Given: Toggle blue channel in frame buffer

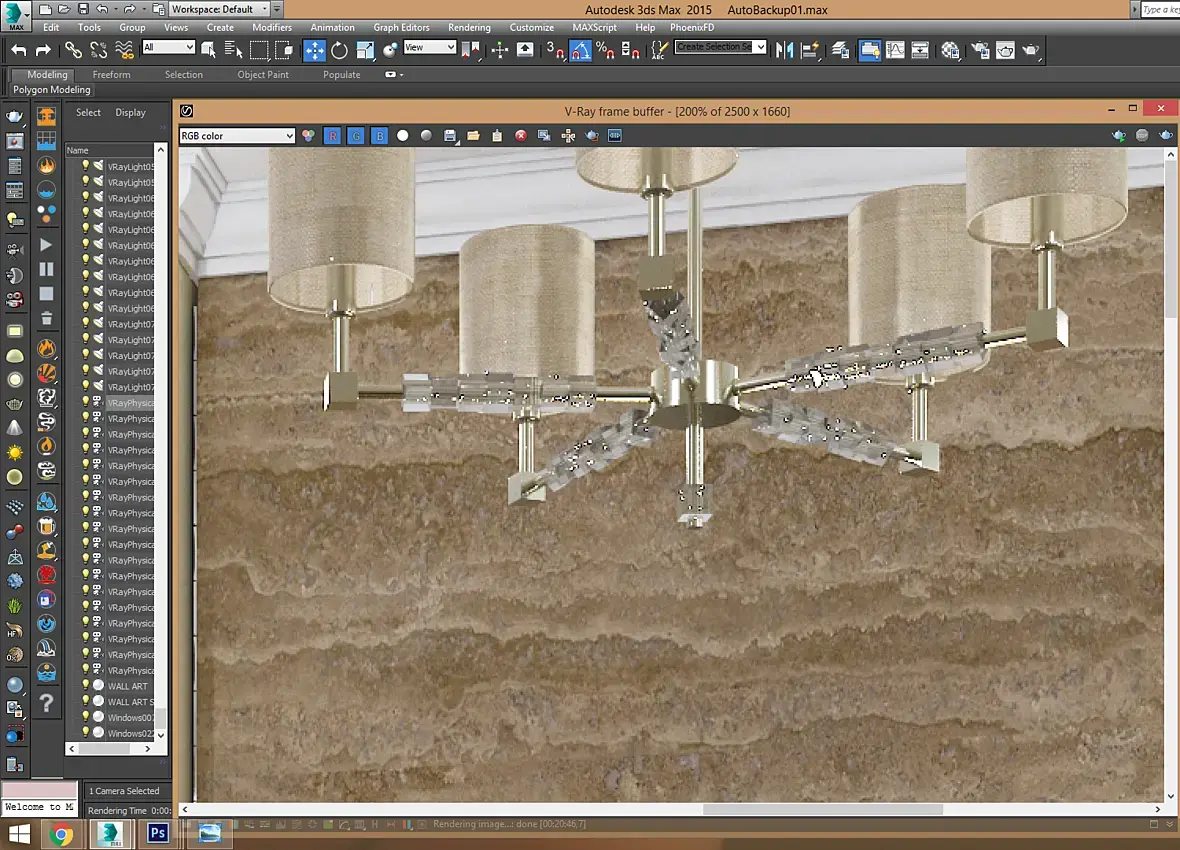Looking at the screenshot, I should pyautogui.click(x=379, y=136).
